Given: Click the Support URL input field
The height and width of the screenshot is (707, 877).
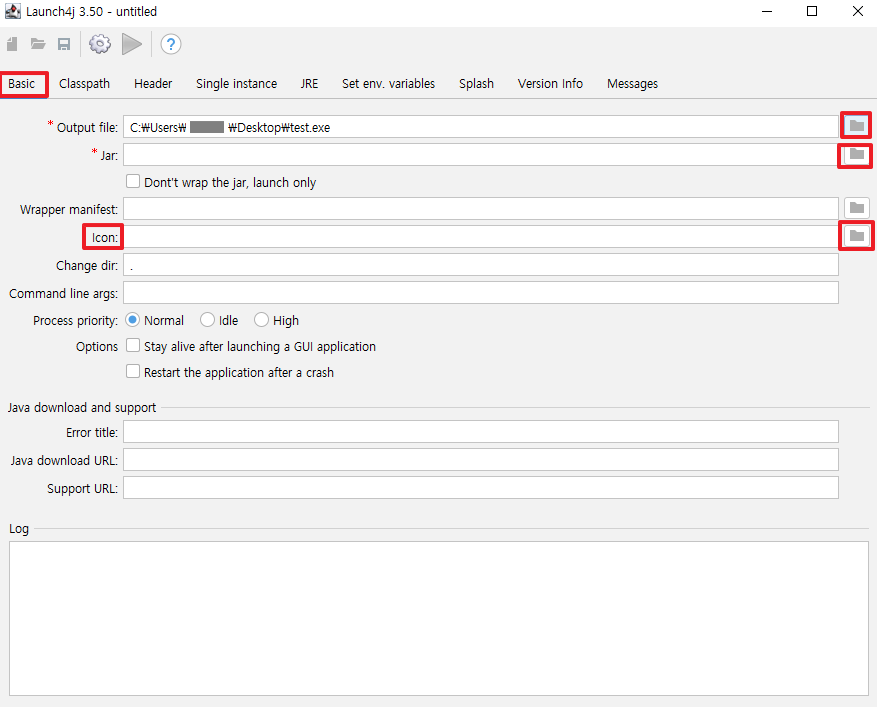Looking at the screenshot, I should pyautogui.click(x=481, y=488).
